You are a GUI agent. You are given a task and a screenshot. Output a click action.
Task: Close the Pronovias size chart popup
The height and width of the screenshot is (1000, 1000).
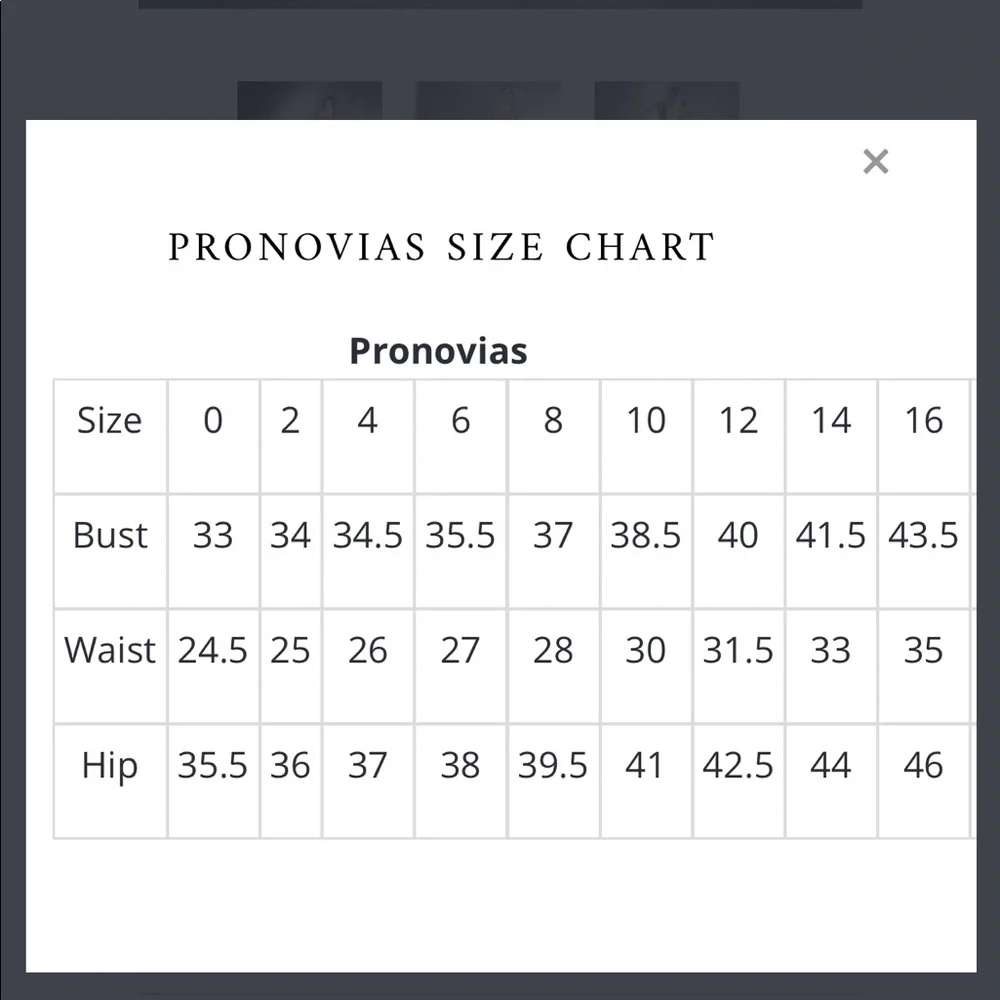[x=875, y=161]
